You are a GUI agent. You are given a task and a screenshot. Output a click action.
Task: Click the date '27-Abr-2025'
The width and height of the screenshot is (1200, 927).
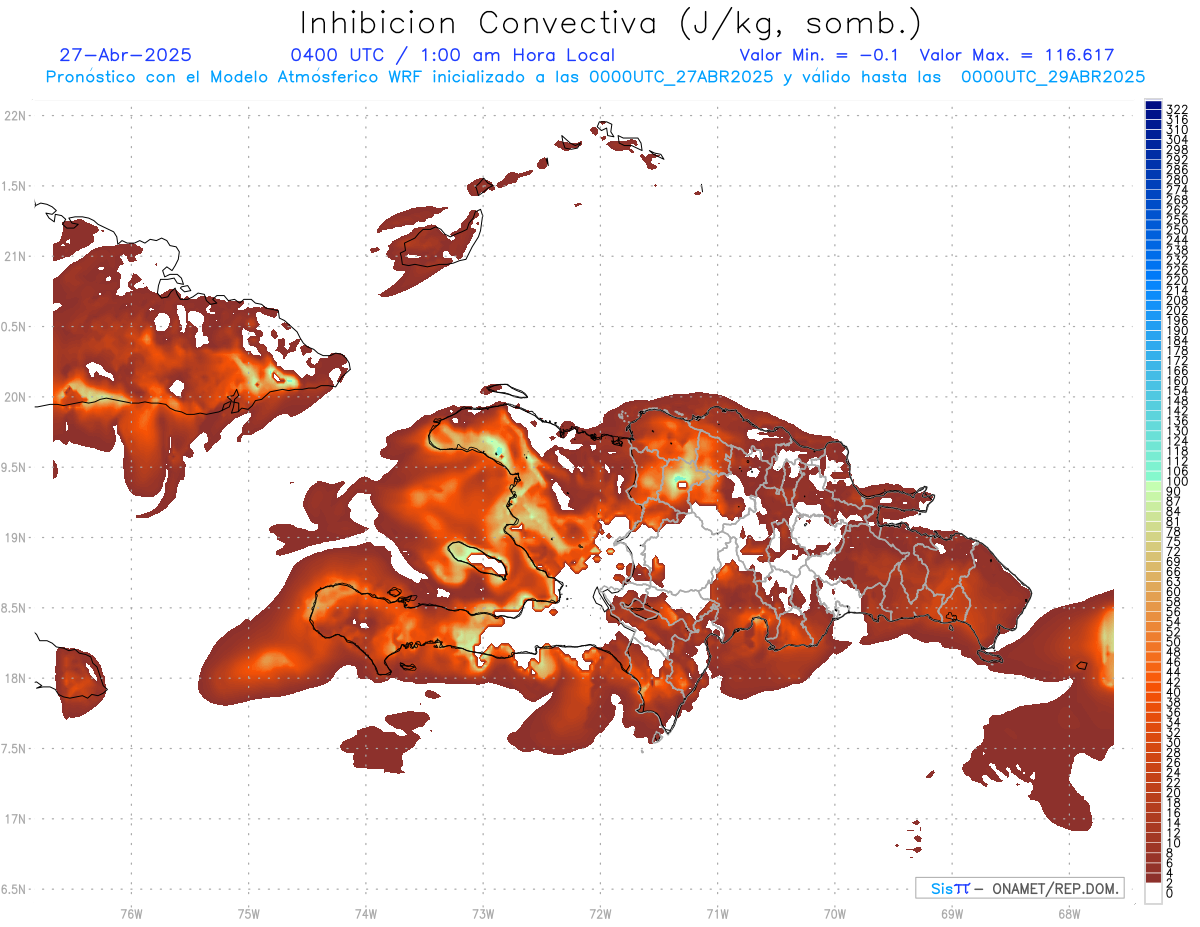point(126,55)
